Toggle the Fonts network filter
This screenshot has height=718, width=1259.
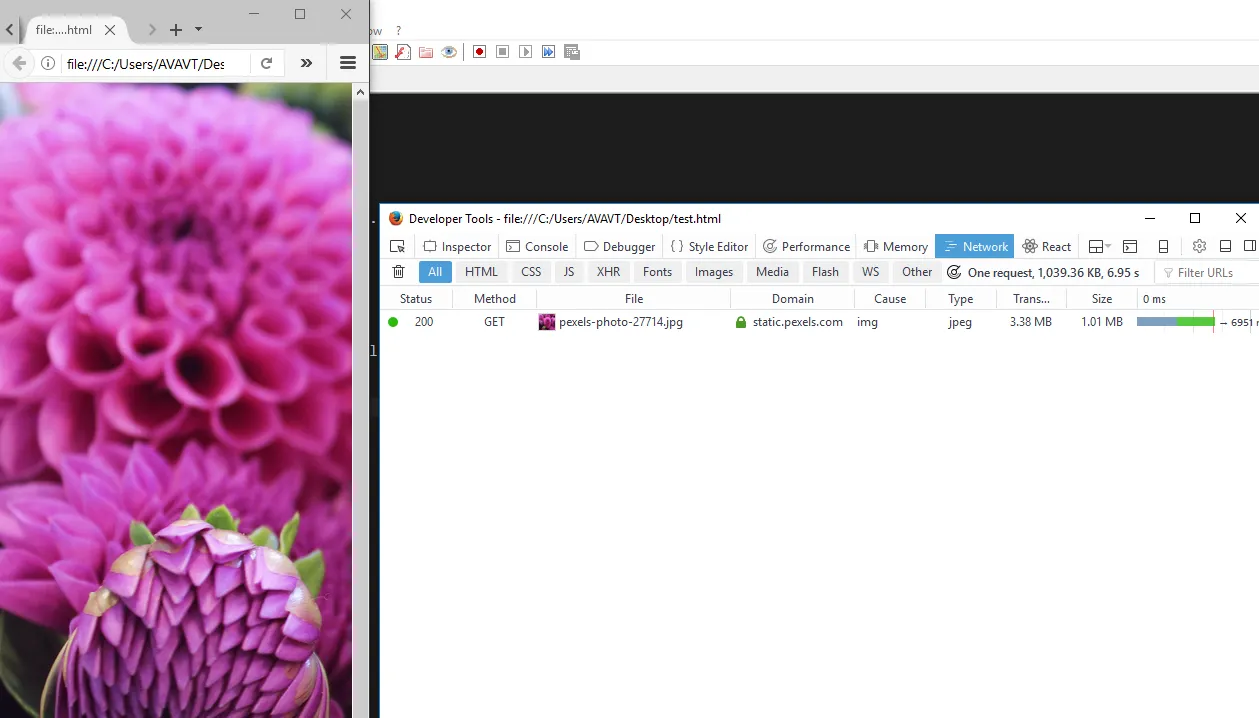click(657, 272)
